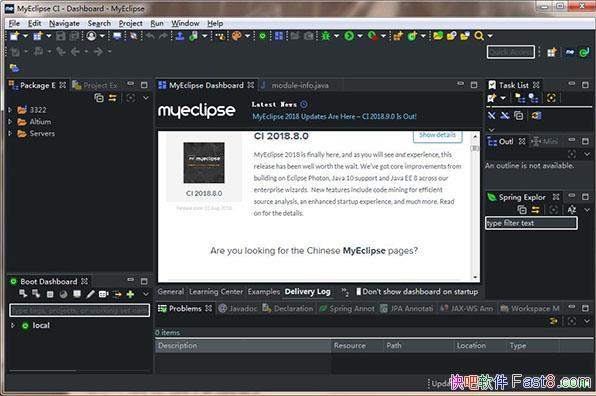Check 'Don't show dashboard on startup'
The height and width of the screenshot is (396, 596).
[358, 291]
